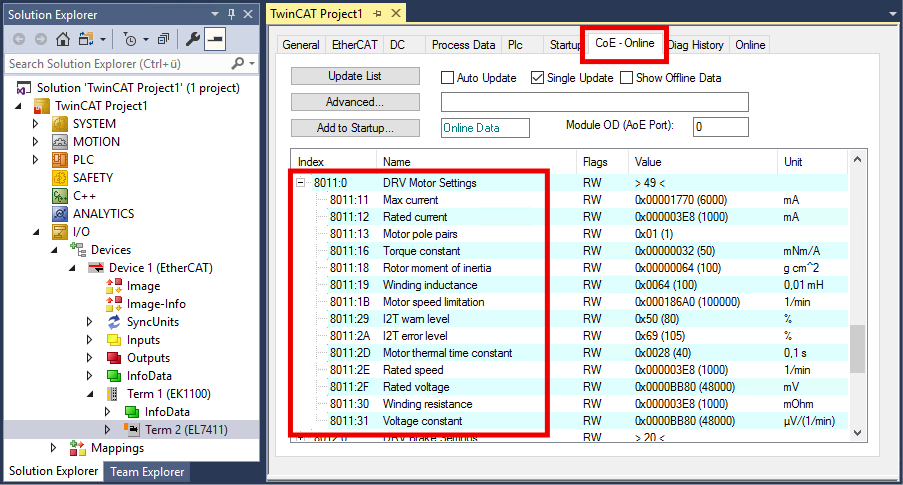903x485 pixels.
Task: Collapse the 8011:0 DRV Motor Settings entry
Action: point(301,183)
